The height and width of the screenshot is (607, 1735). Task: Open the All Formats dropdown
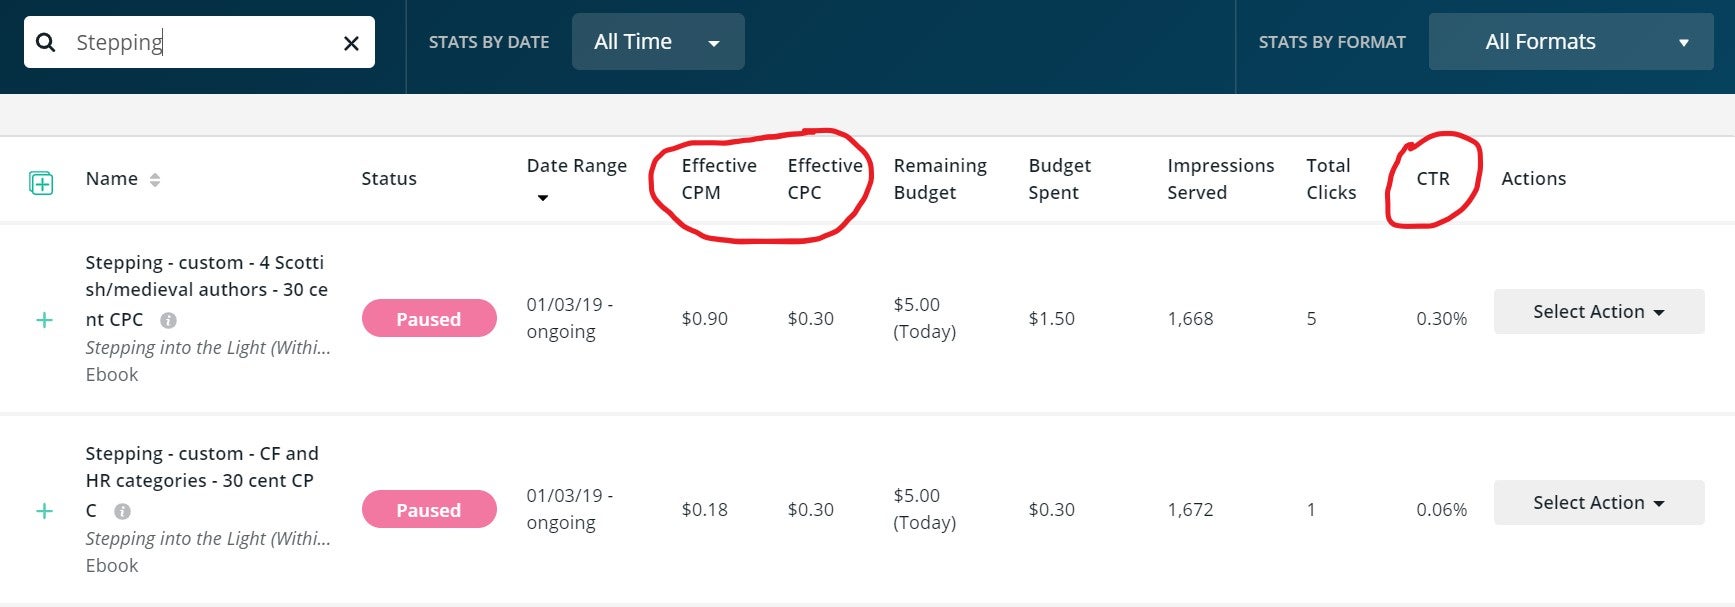pyautogui.click(x=1570, y=42)
